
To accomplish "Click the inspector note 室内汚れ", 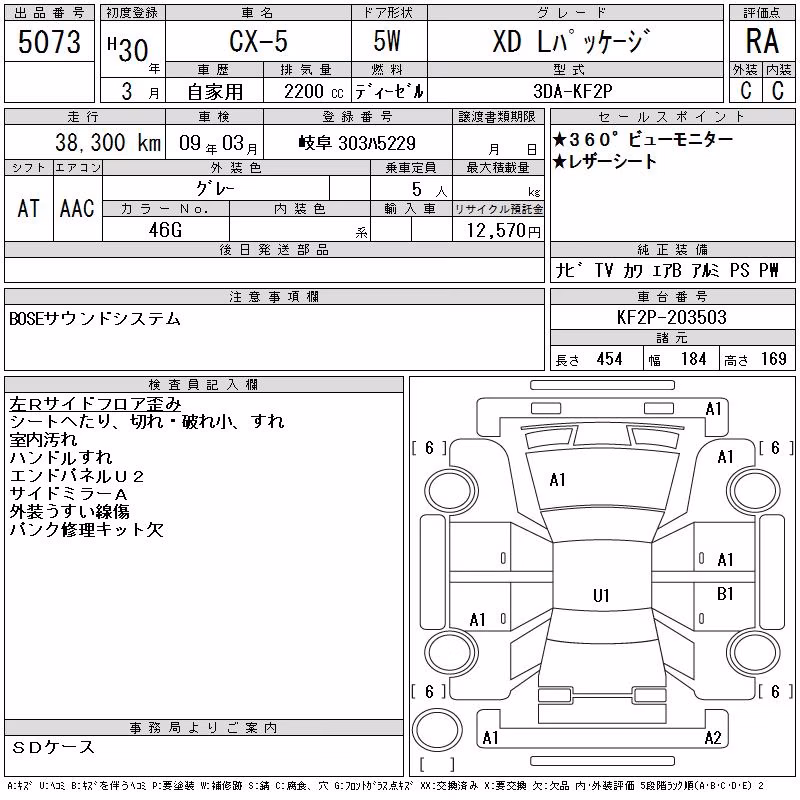I will [x=43, y=440].
